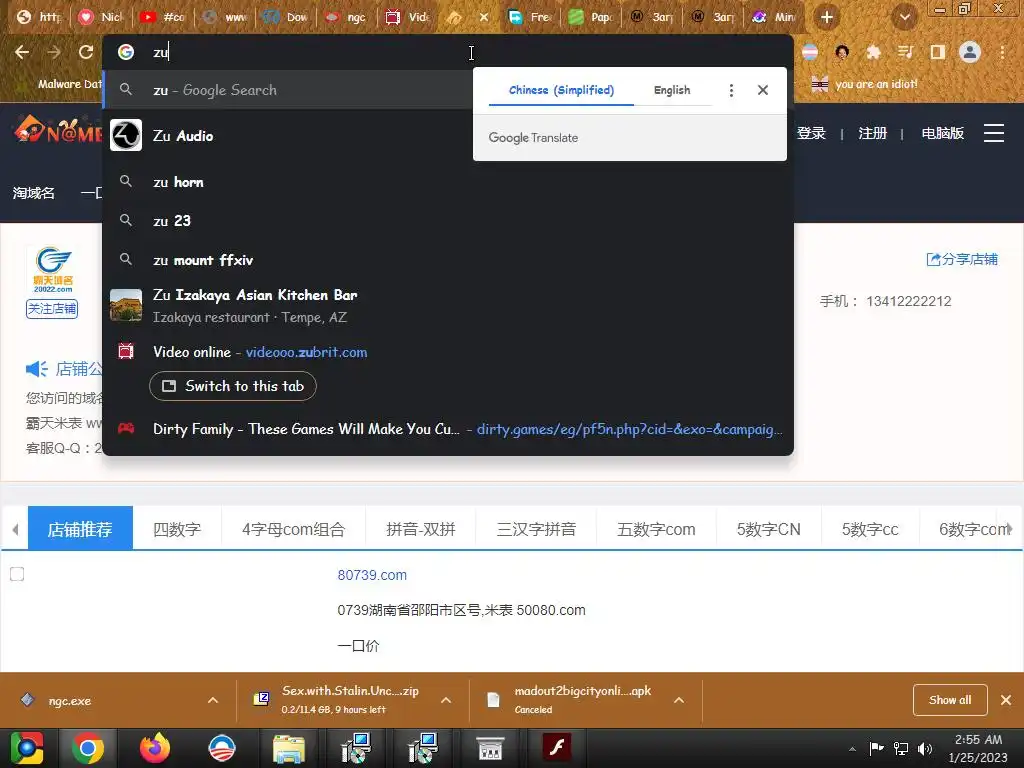Select the 拼音-双拼 category tab
This screenshot has width=1024, height=768.
click(421, 528)
